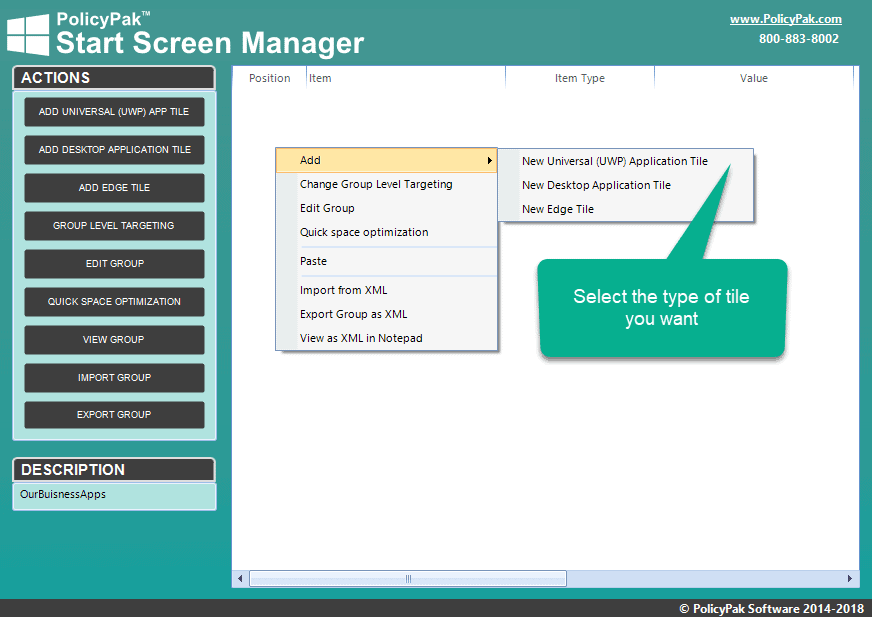Click the View Group button
The height and width of the screenshot is (617, 872).
click(114, 339)
